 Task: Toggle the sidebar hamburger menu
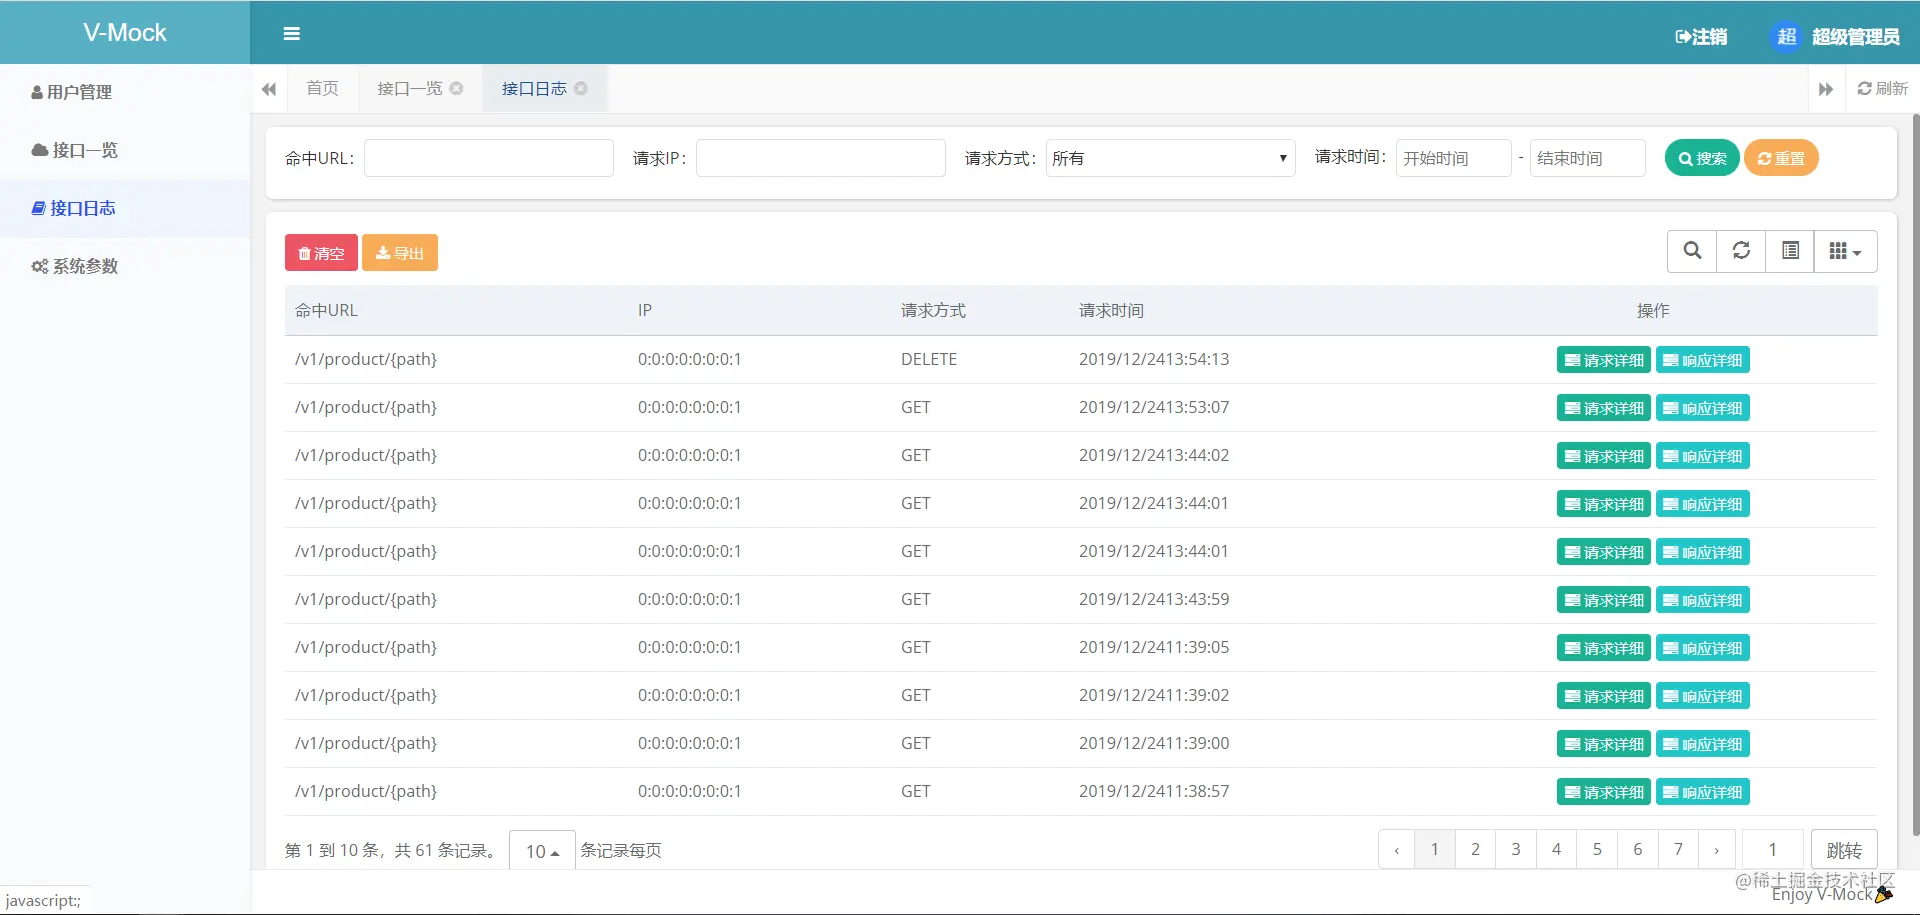[291, 34]
